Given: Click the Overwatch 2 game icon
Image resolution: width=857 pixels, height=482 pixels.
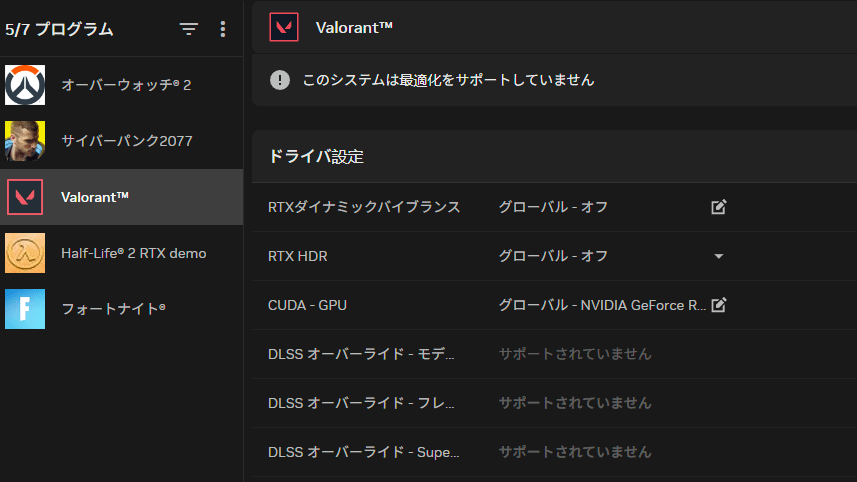Looking at the screenshot, I should coord(25,85).
